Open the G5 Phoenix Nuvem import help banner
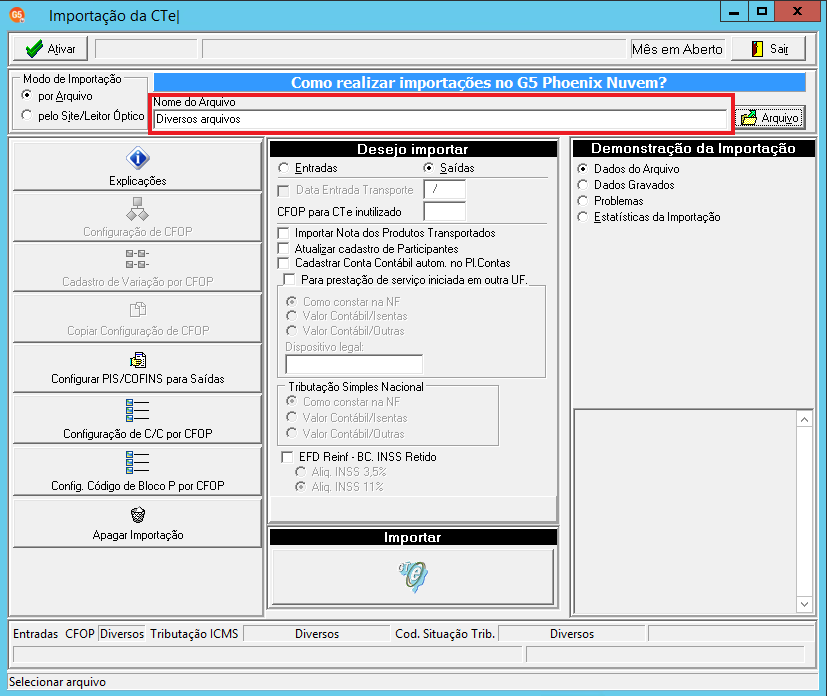This screenshot has height=696, width=827. pos(479,83)
